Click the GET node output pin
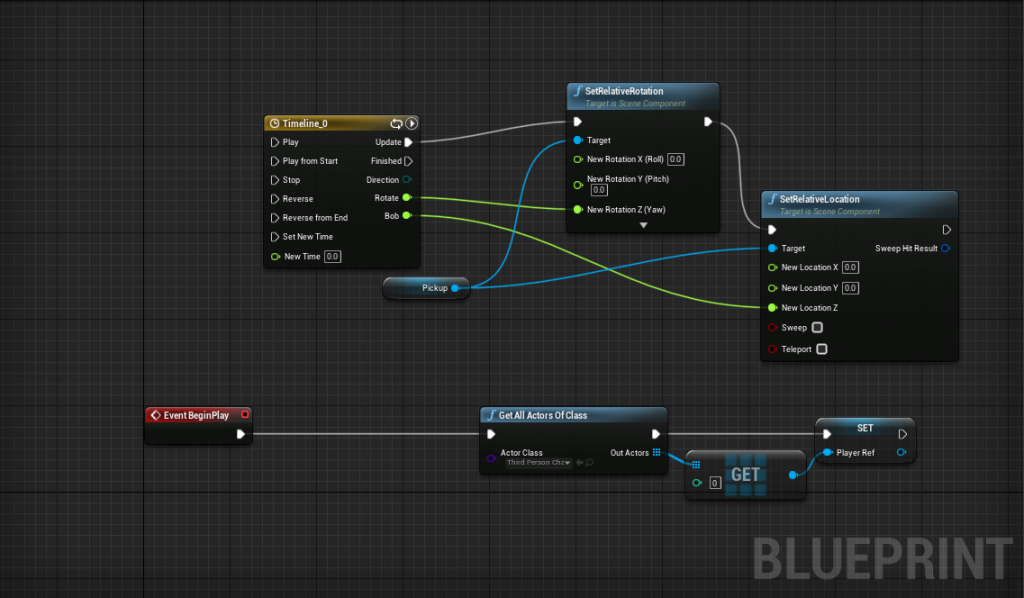 (x=793, y=475)
